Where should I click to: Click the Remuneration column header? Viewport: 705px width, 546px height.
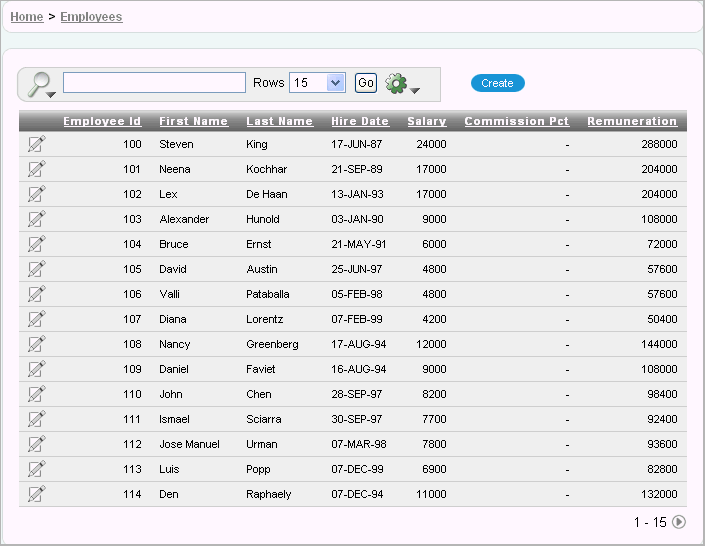point(632,121)
